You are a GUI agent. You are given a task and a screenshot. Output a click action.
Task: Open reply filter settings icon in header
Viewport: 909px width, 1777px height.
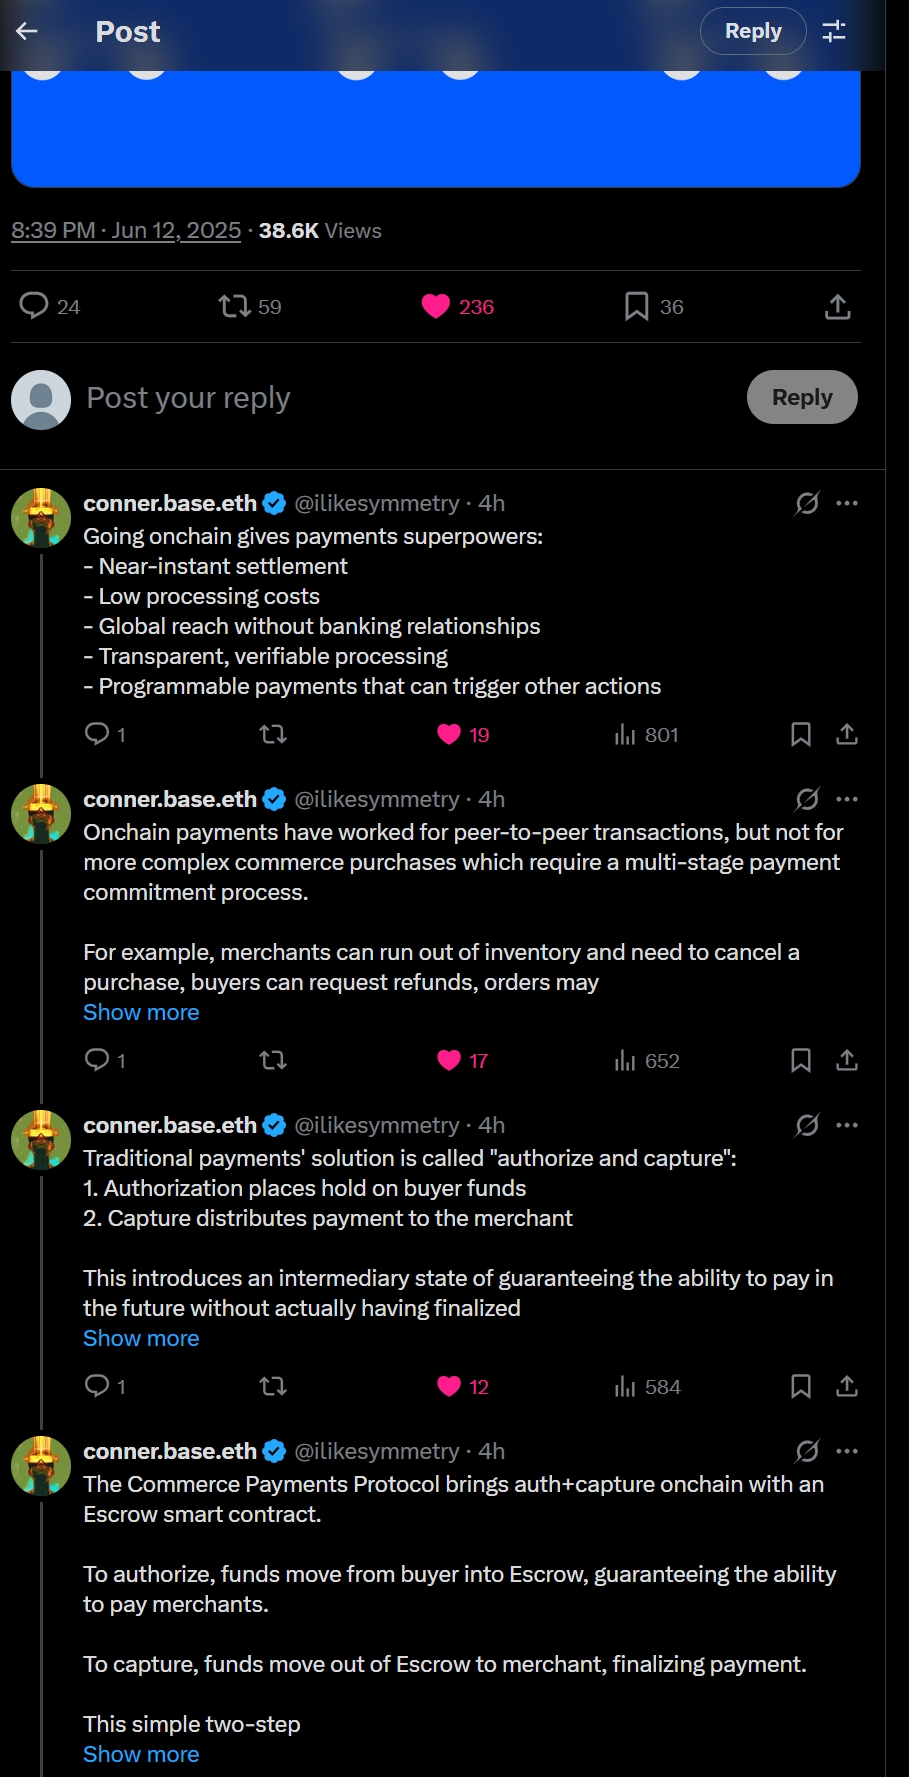[834, 31]
